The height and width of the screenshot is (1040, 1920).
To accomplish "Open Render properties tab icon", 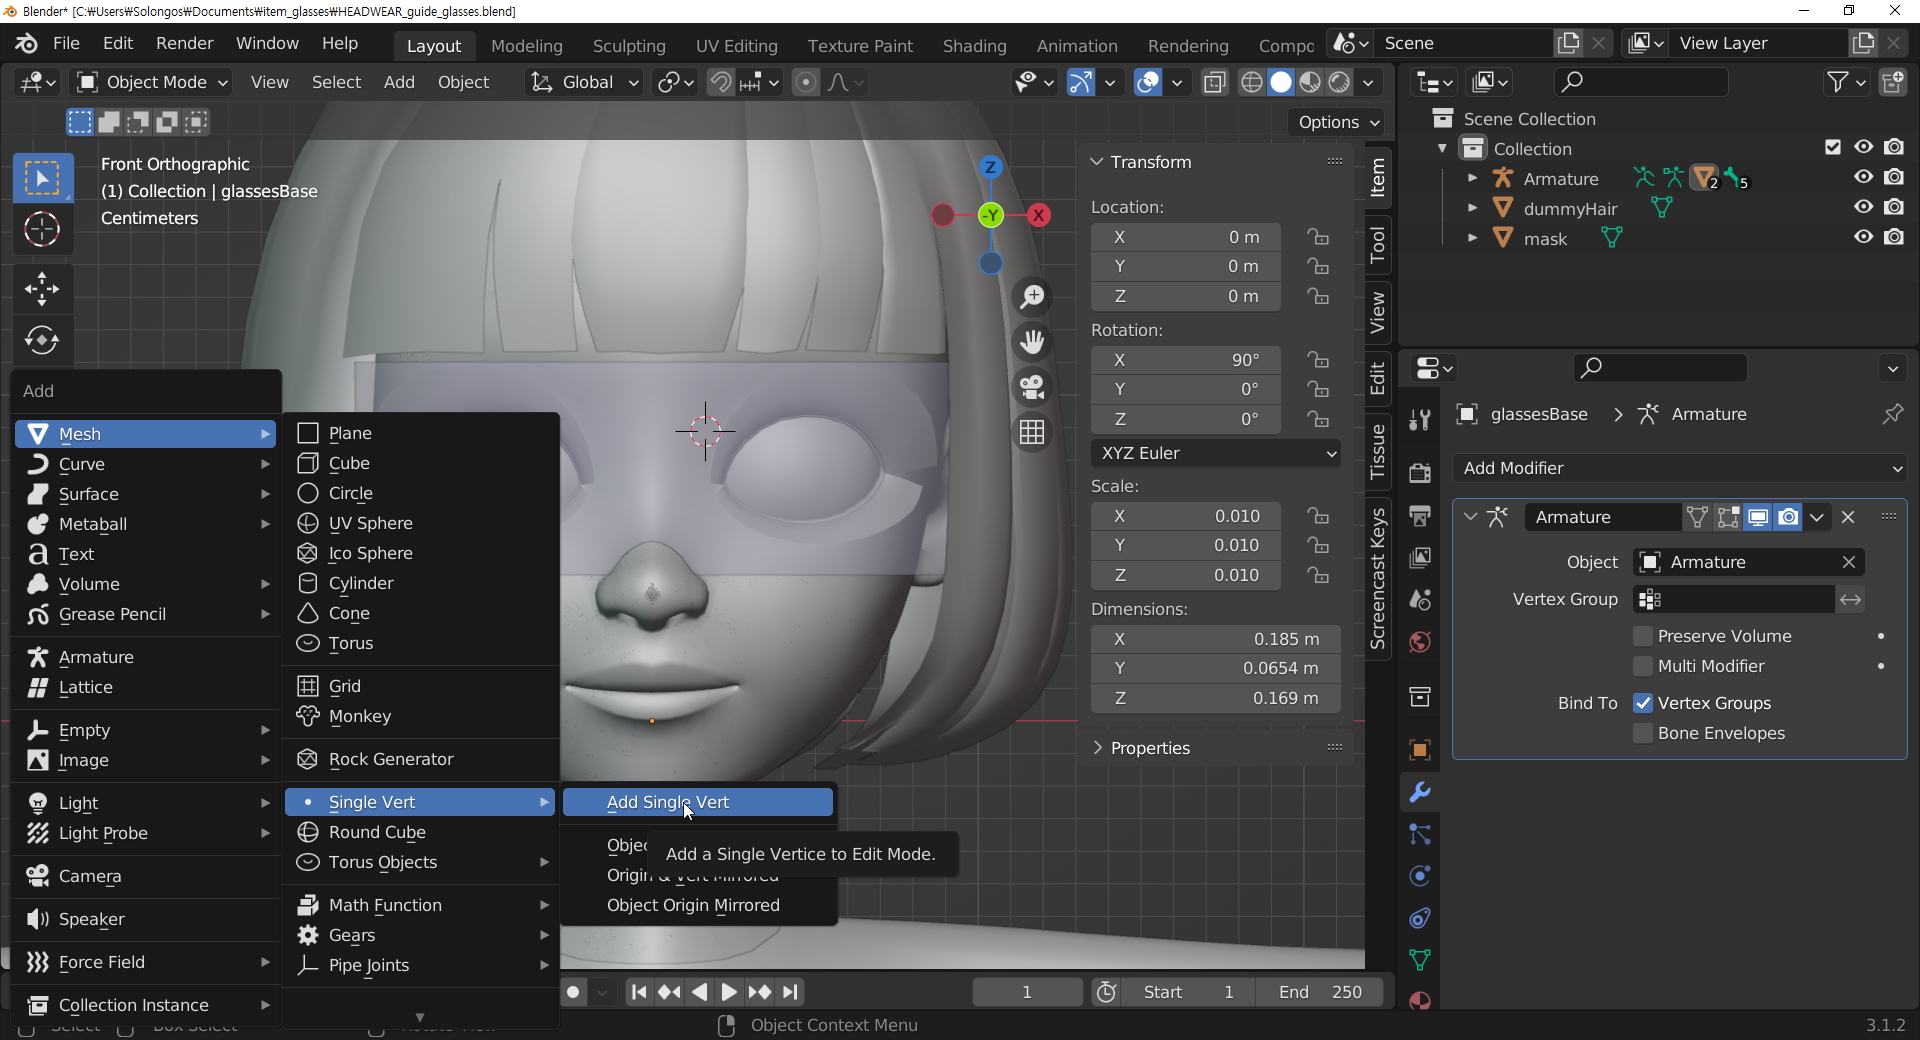I will (1420, 473).
